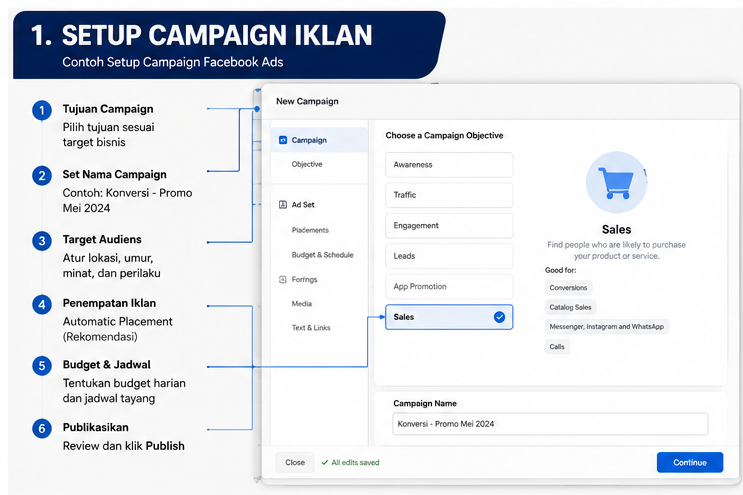Open Placements in the sidebar

[x=310, y=230]
